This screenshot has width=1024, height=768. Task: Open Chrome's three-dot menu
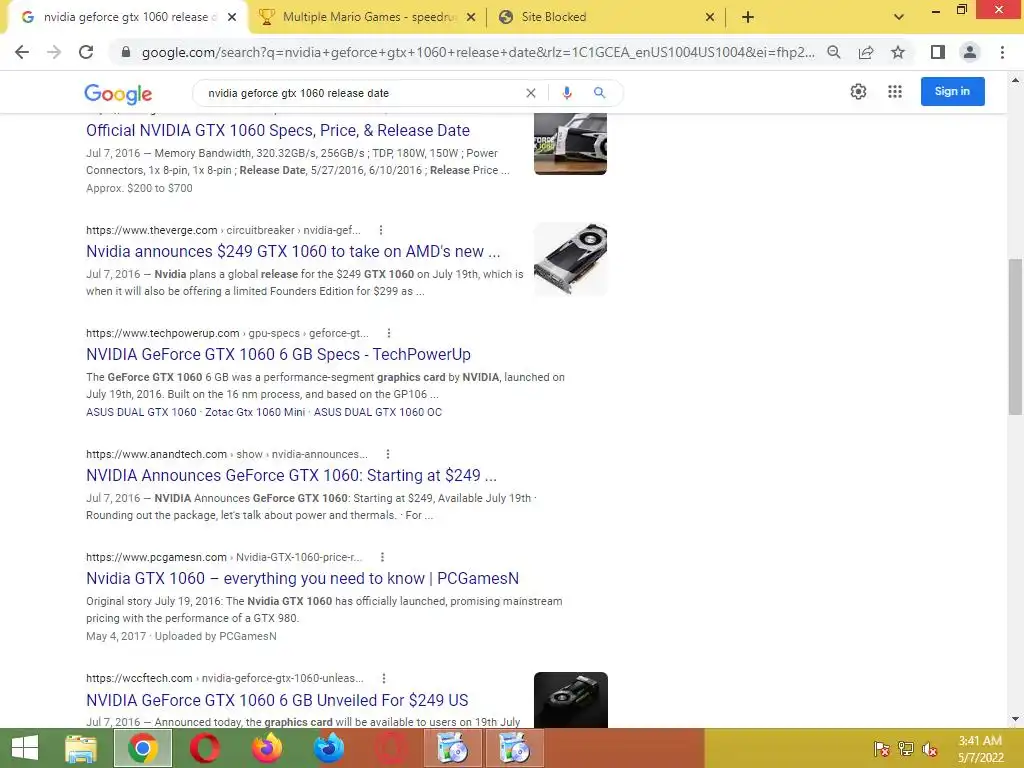coord(1002,52)
